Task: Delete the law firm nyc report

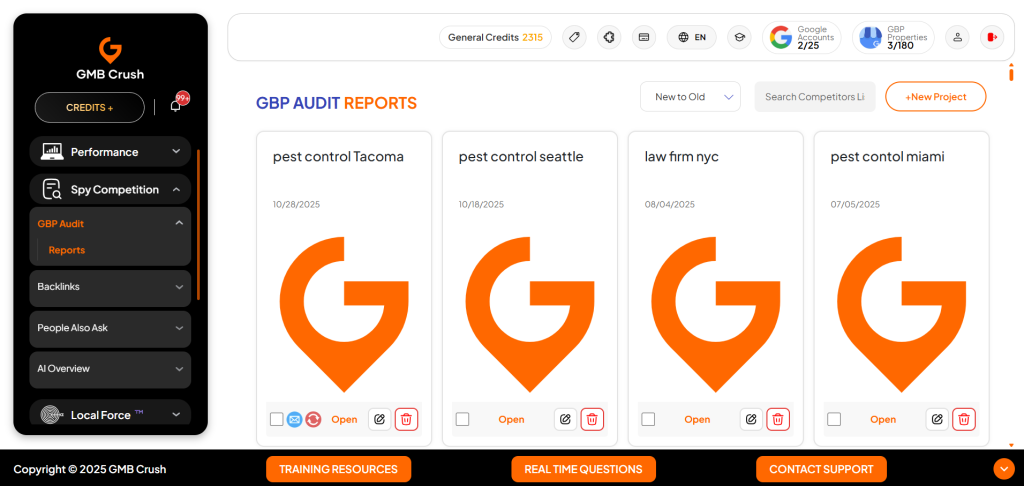Action: pyautogui.click(x=778, y=419)
